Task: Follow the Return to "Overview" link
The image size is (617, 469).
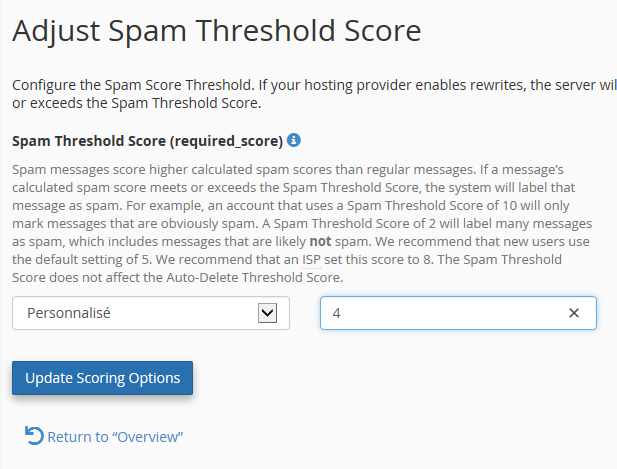Action: (115, 437)
